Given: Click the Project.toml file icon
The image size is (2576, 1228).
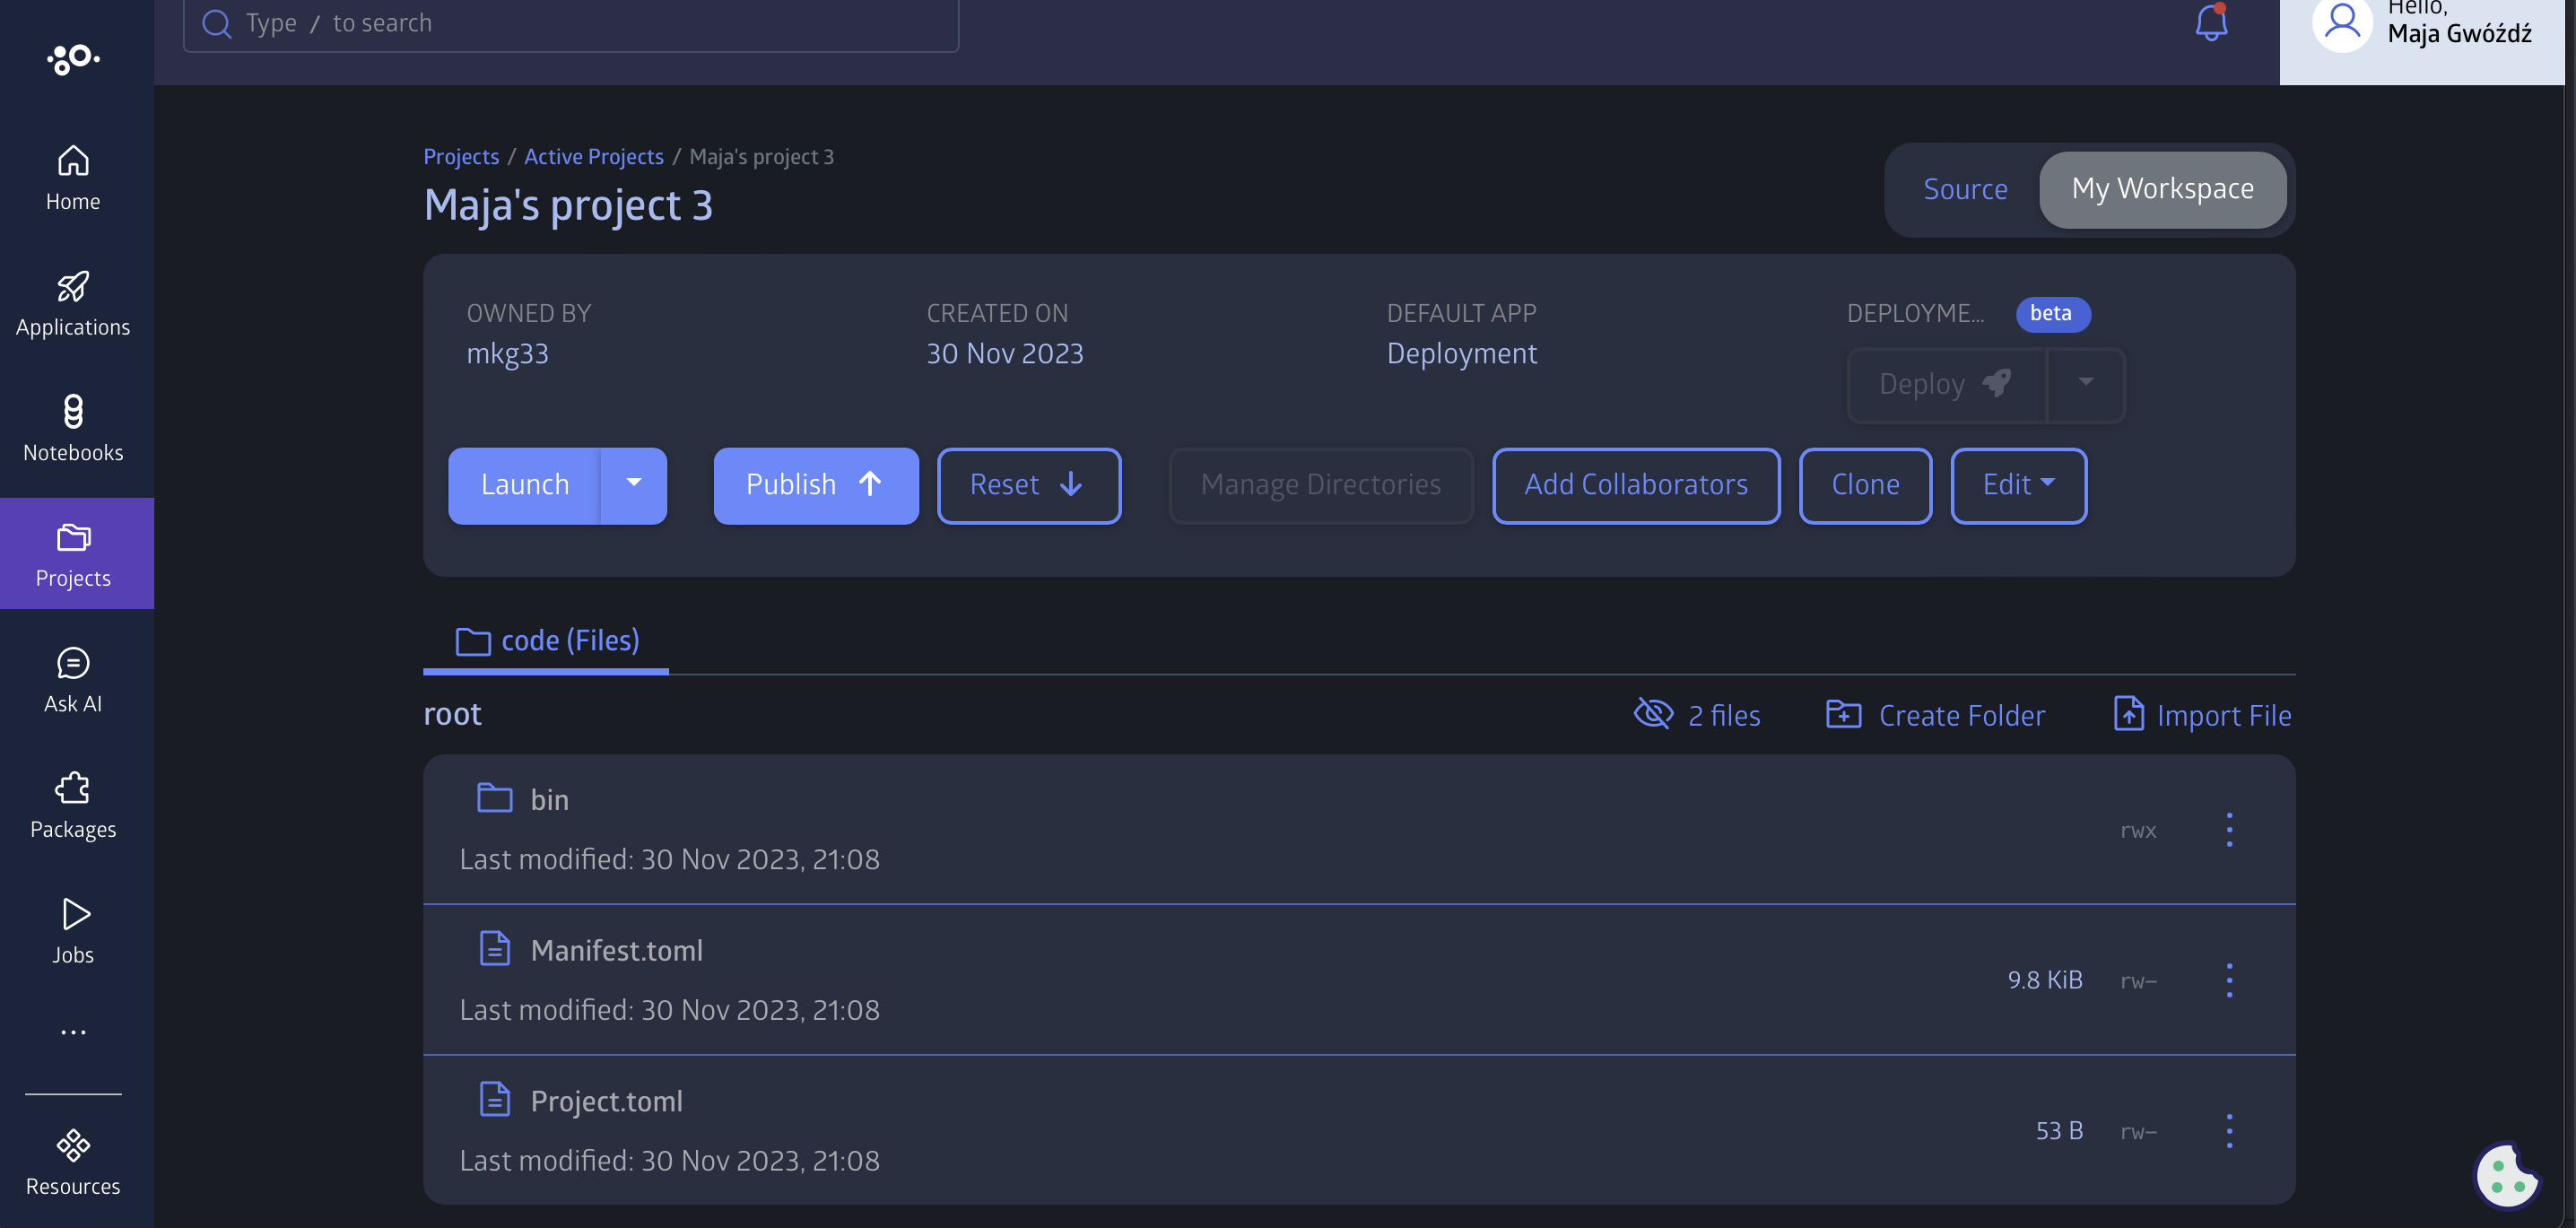Looking at the screenshot, I should [x=494, y=1099].
